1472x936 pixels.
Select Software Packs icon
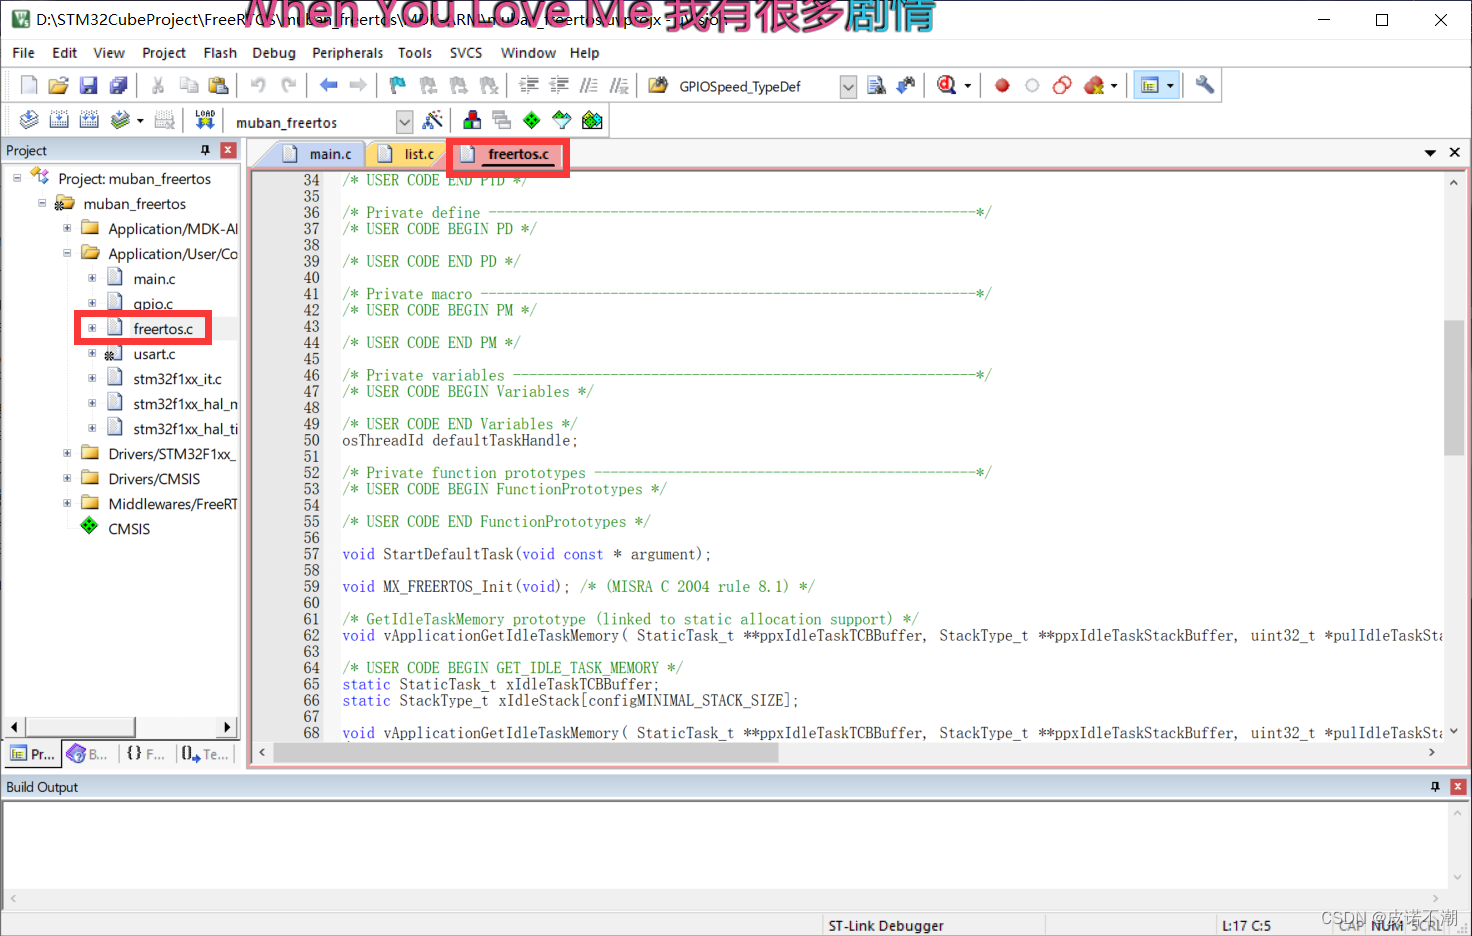pos(562,121)
